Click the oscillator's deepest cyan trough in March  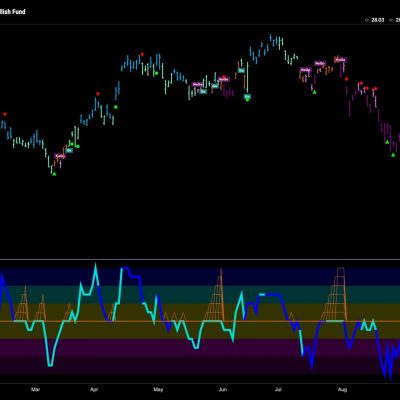click(x=50, y=365)
